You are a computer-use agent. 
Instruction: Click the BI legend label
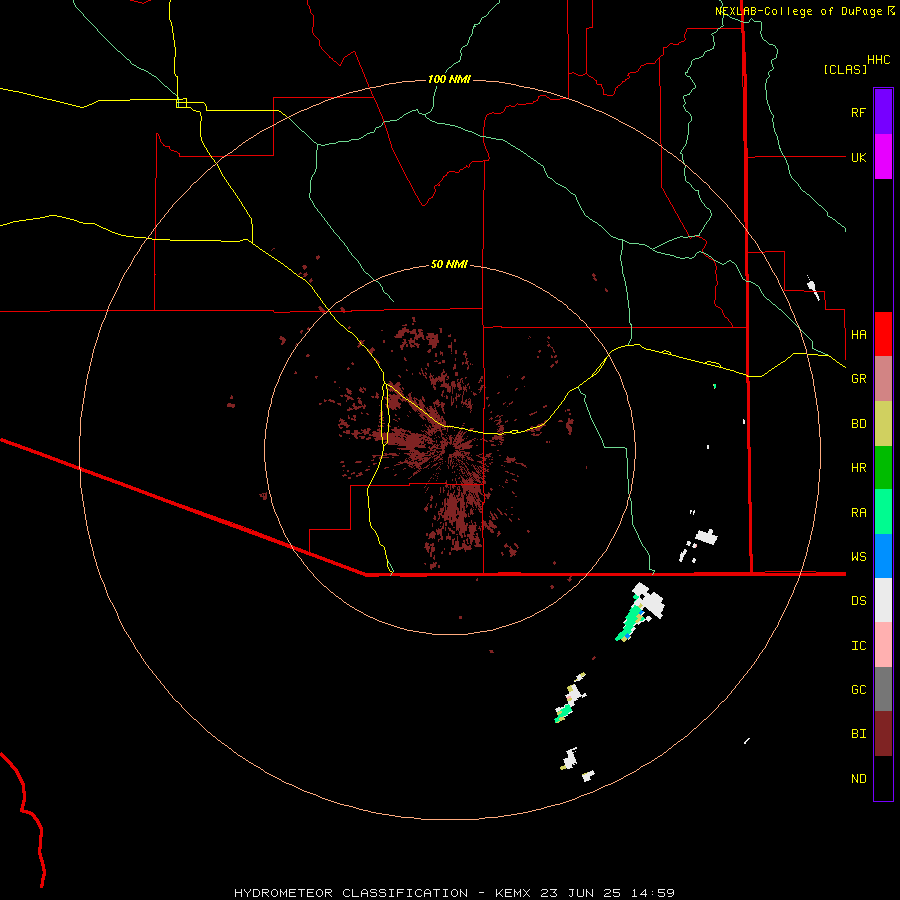click(858, 734)
